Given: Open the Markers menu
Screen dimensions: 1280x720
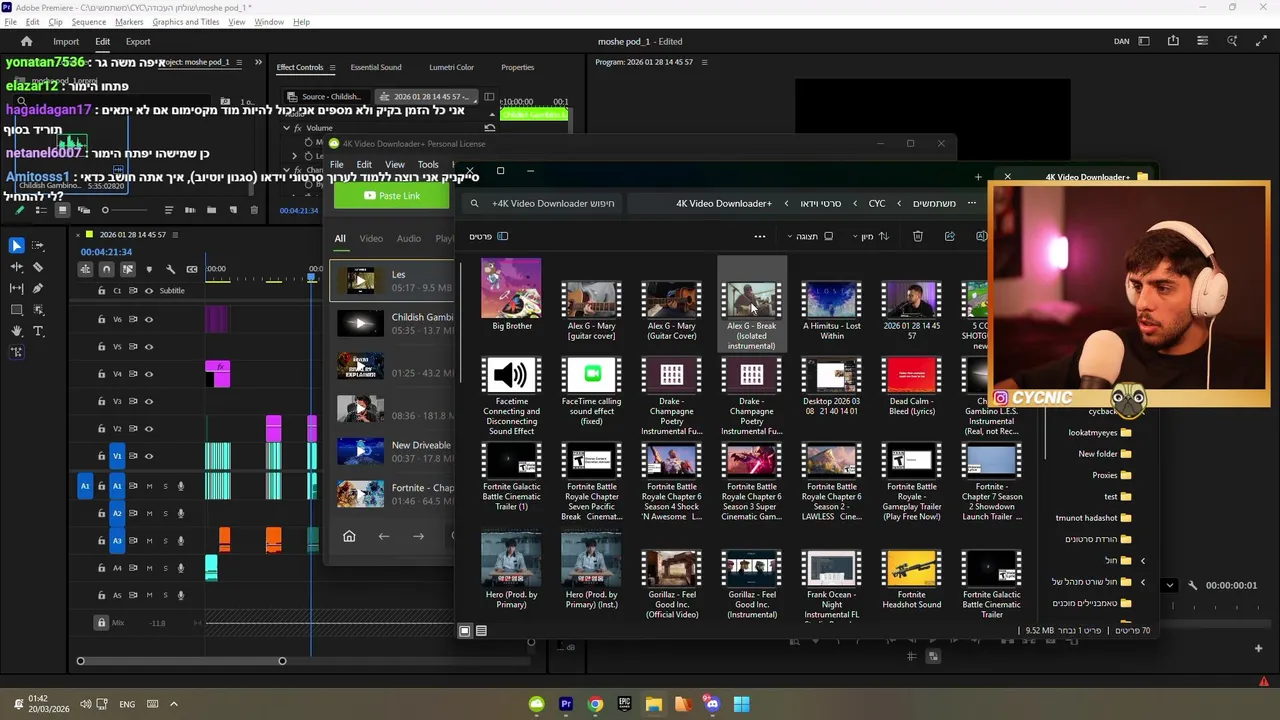Looking at the screenshot, I should tap(129, 22).
